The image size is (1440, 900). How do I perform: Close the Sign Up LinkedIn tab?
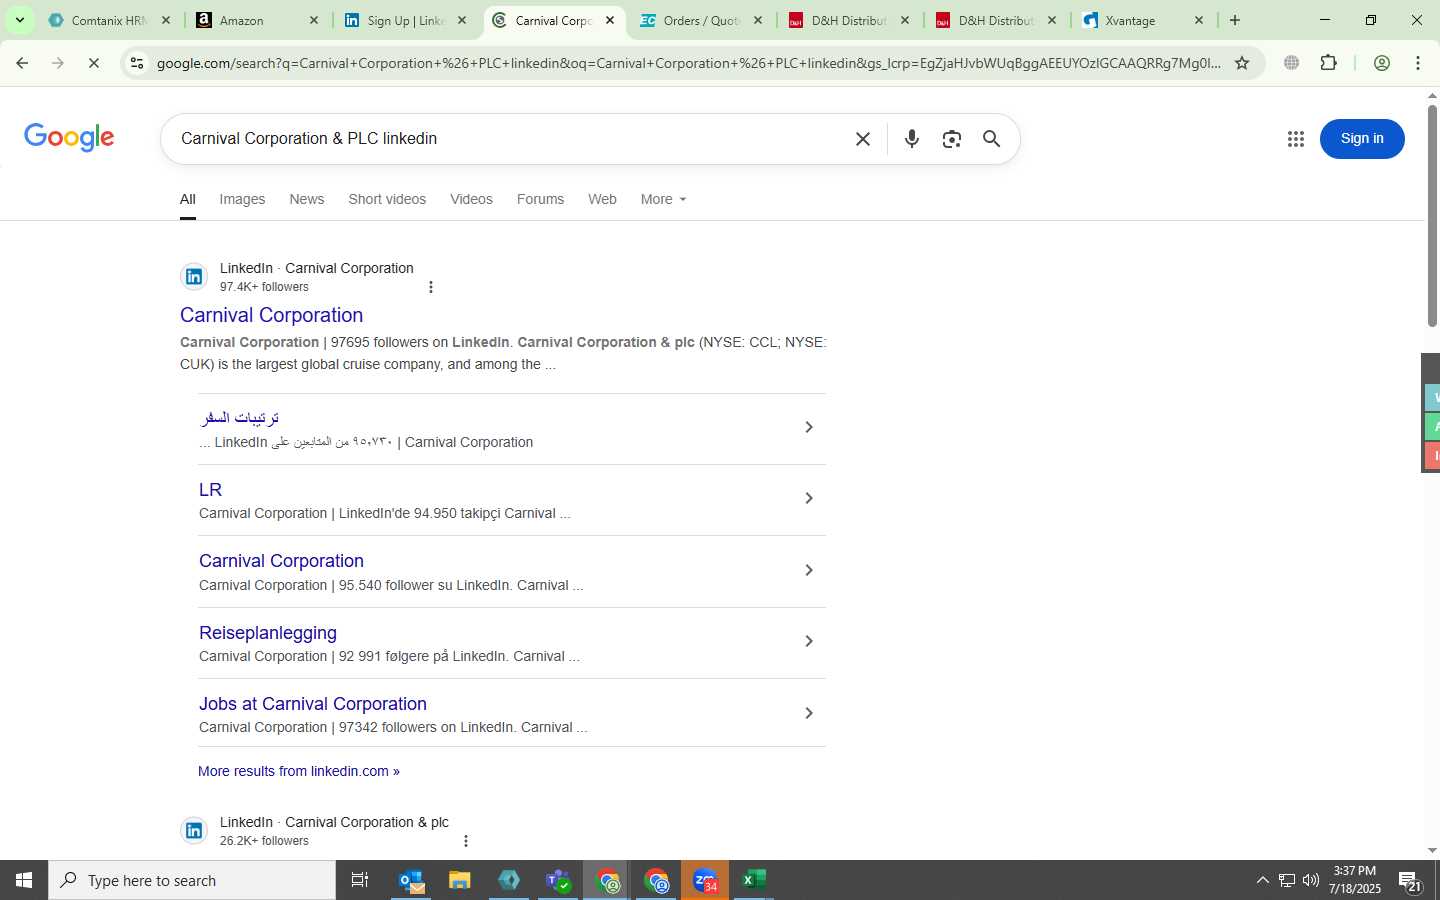[x=462, y=20]
